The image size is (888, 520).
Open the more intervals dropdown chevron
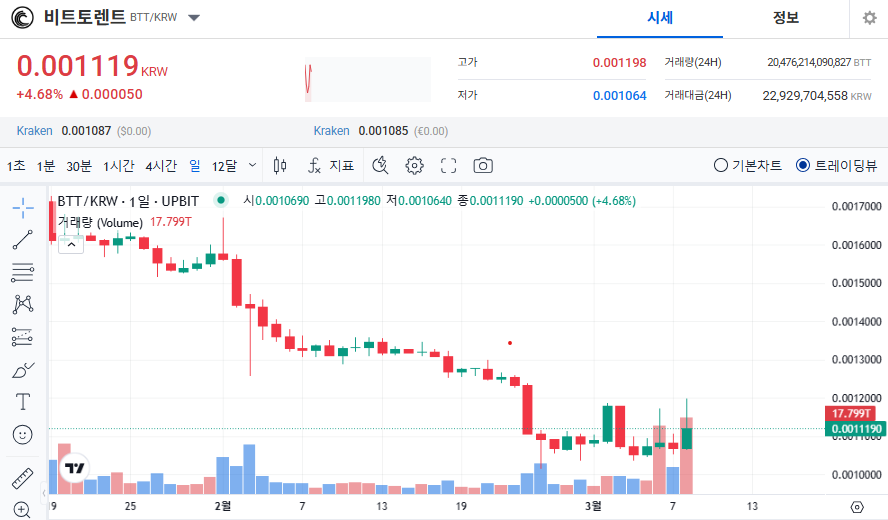(x=253, y=165)
